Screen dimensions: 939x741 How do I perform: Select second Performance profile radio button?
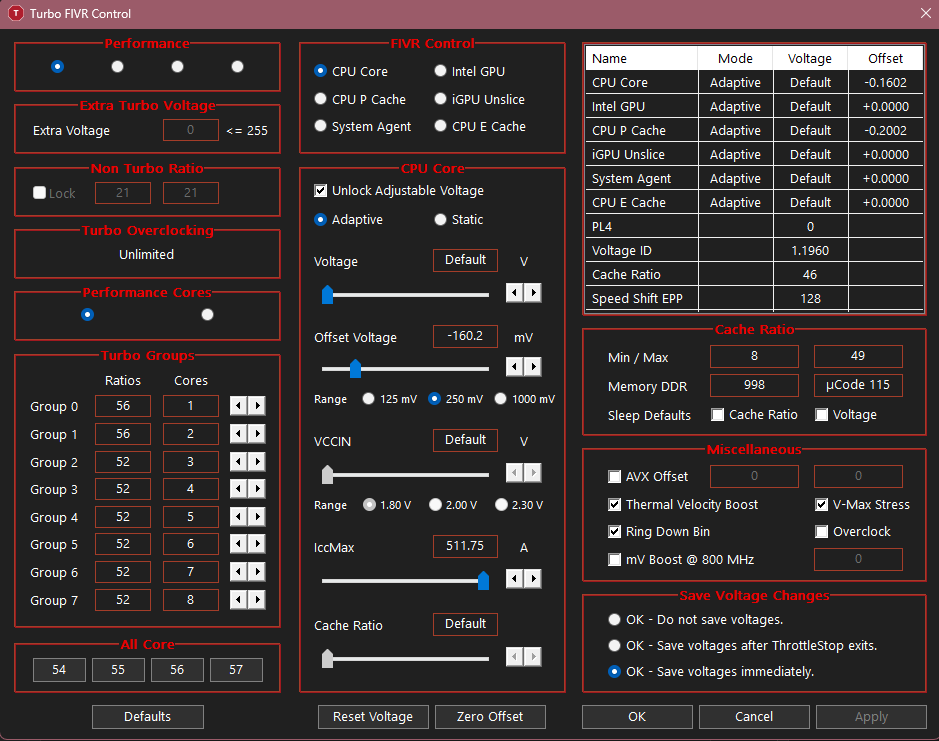click(x=117, y=66)
